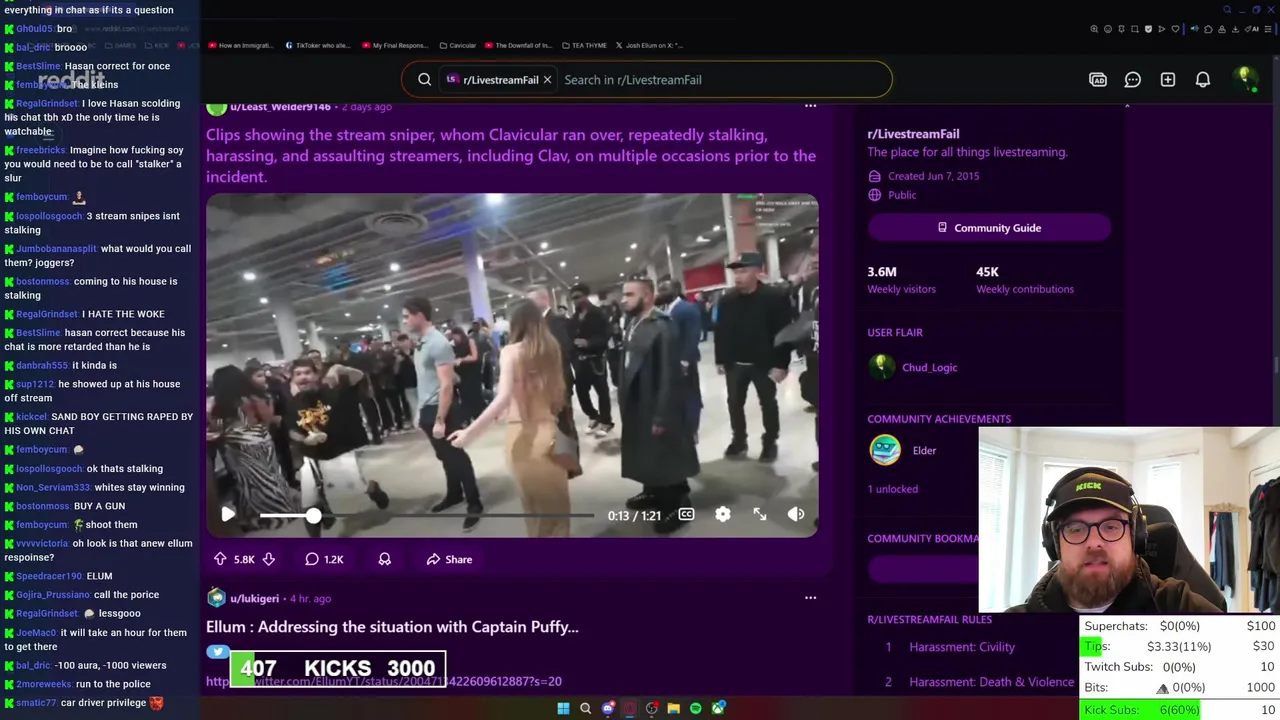Click the Kick Subs goal bar
The image size is (1280, 720).
point(1180,710)
